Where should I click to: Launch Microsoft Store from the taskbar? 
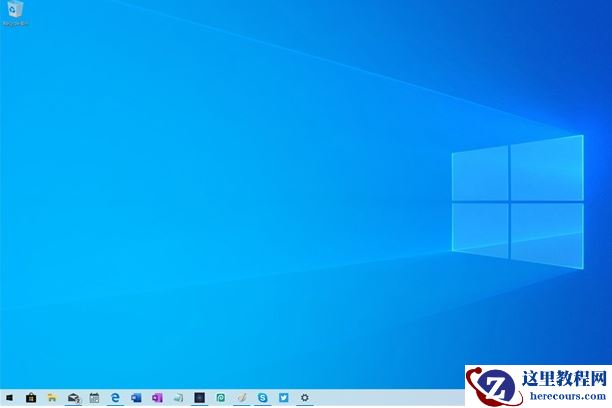pos(31,398)
